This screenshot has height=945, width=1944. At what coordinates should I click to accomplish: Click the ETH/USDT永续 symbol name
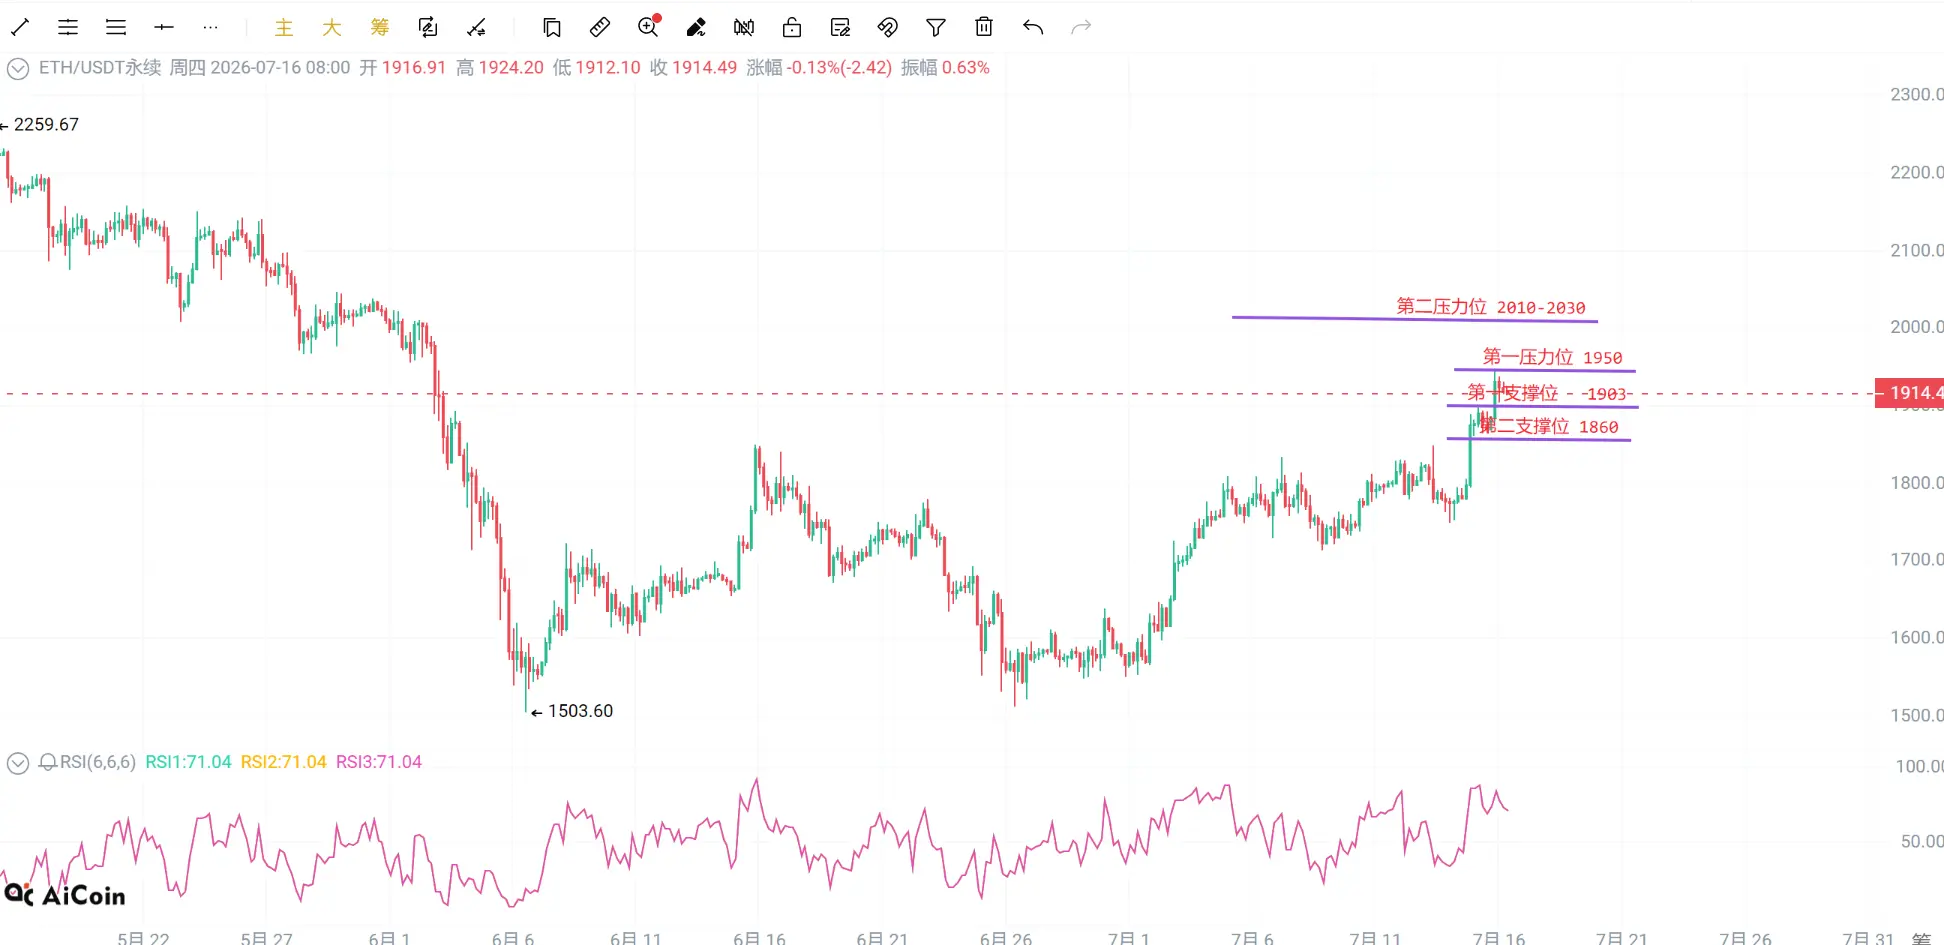pos(100,68)
